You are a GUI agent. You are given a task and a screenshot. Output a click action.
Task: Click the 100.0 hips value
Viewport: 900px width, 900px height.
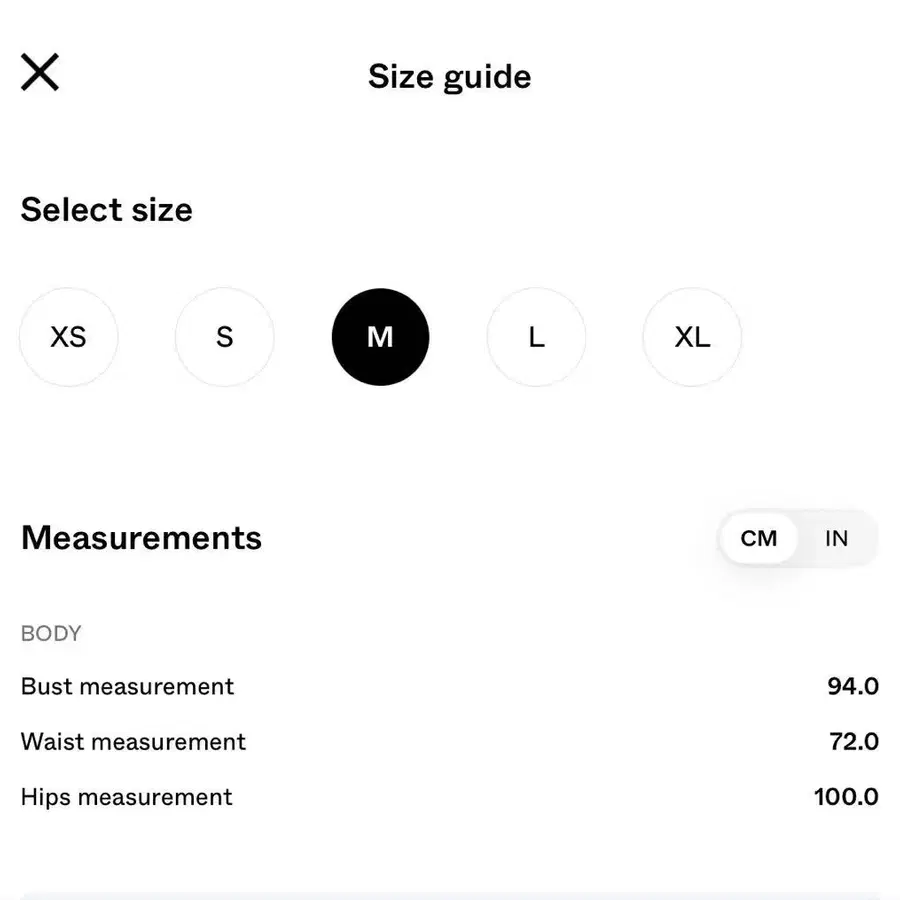click(847, 797)
